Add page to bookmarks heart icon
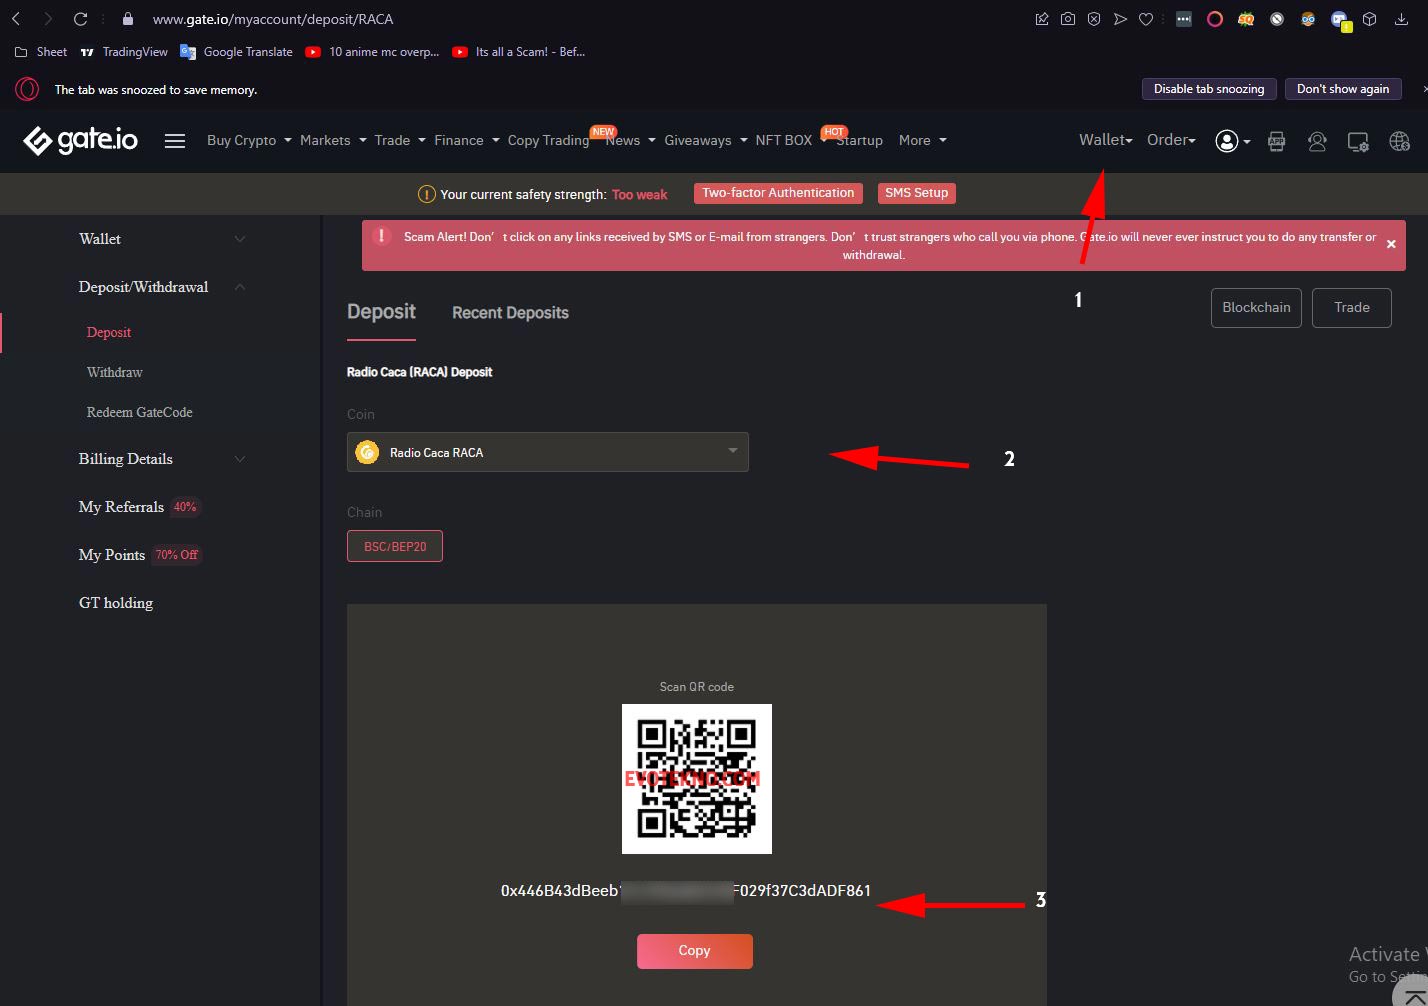The height and width of the screenshot is (1006, 1428). pos(1146,19)
